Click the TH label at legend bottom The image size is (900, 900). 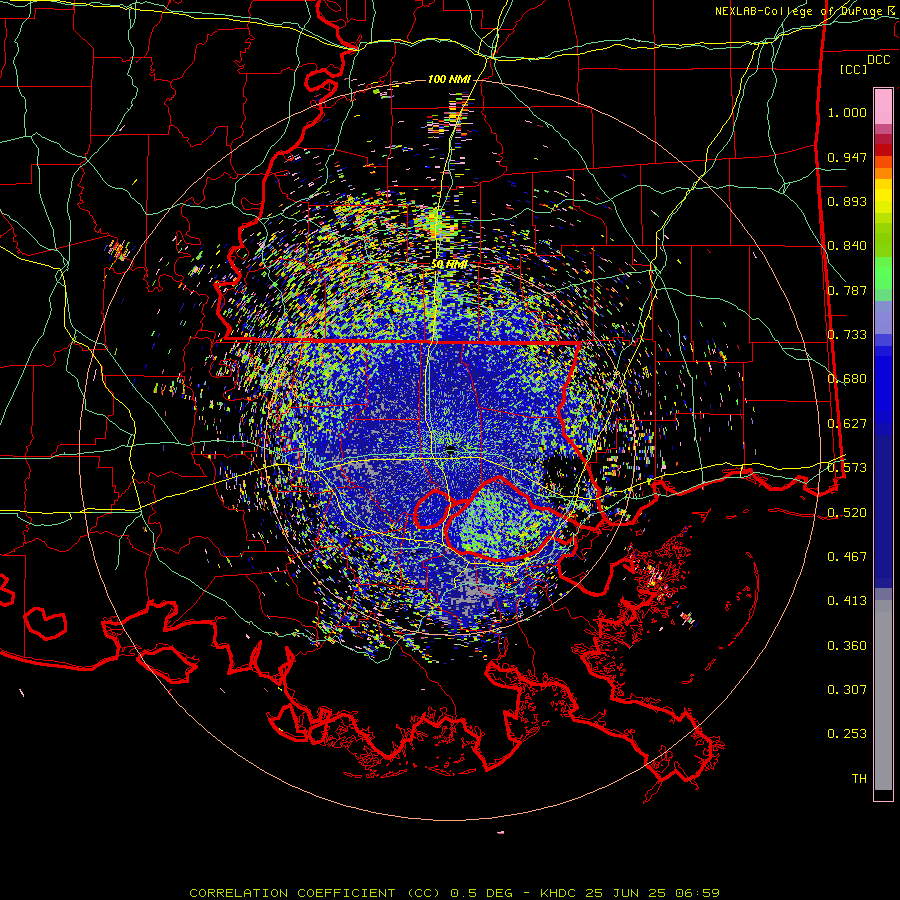[859, 779]
